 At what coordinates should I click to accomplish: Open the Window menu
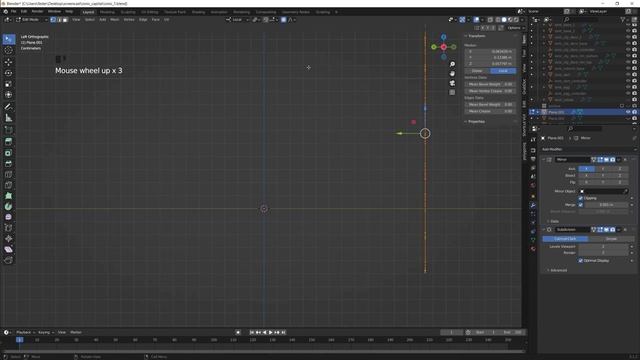[54, 11]
